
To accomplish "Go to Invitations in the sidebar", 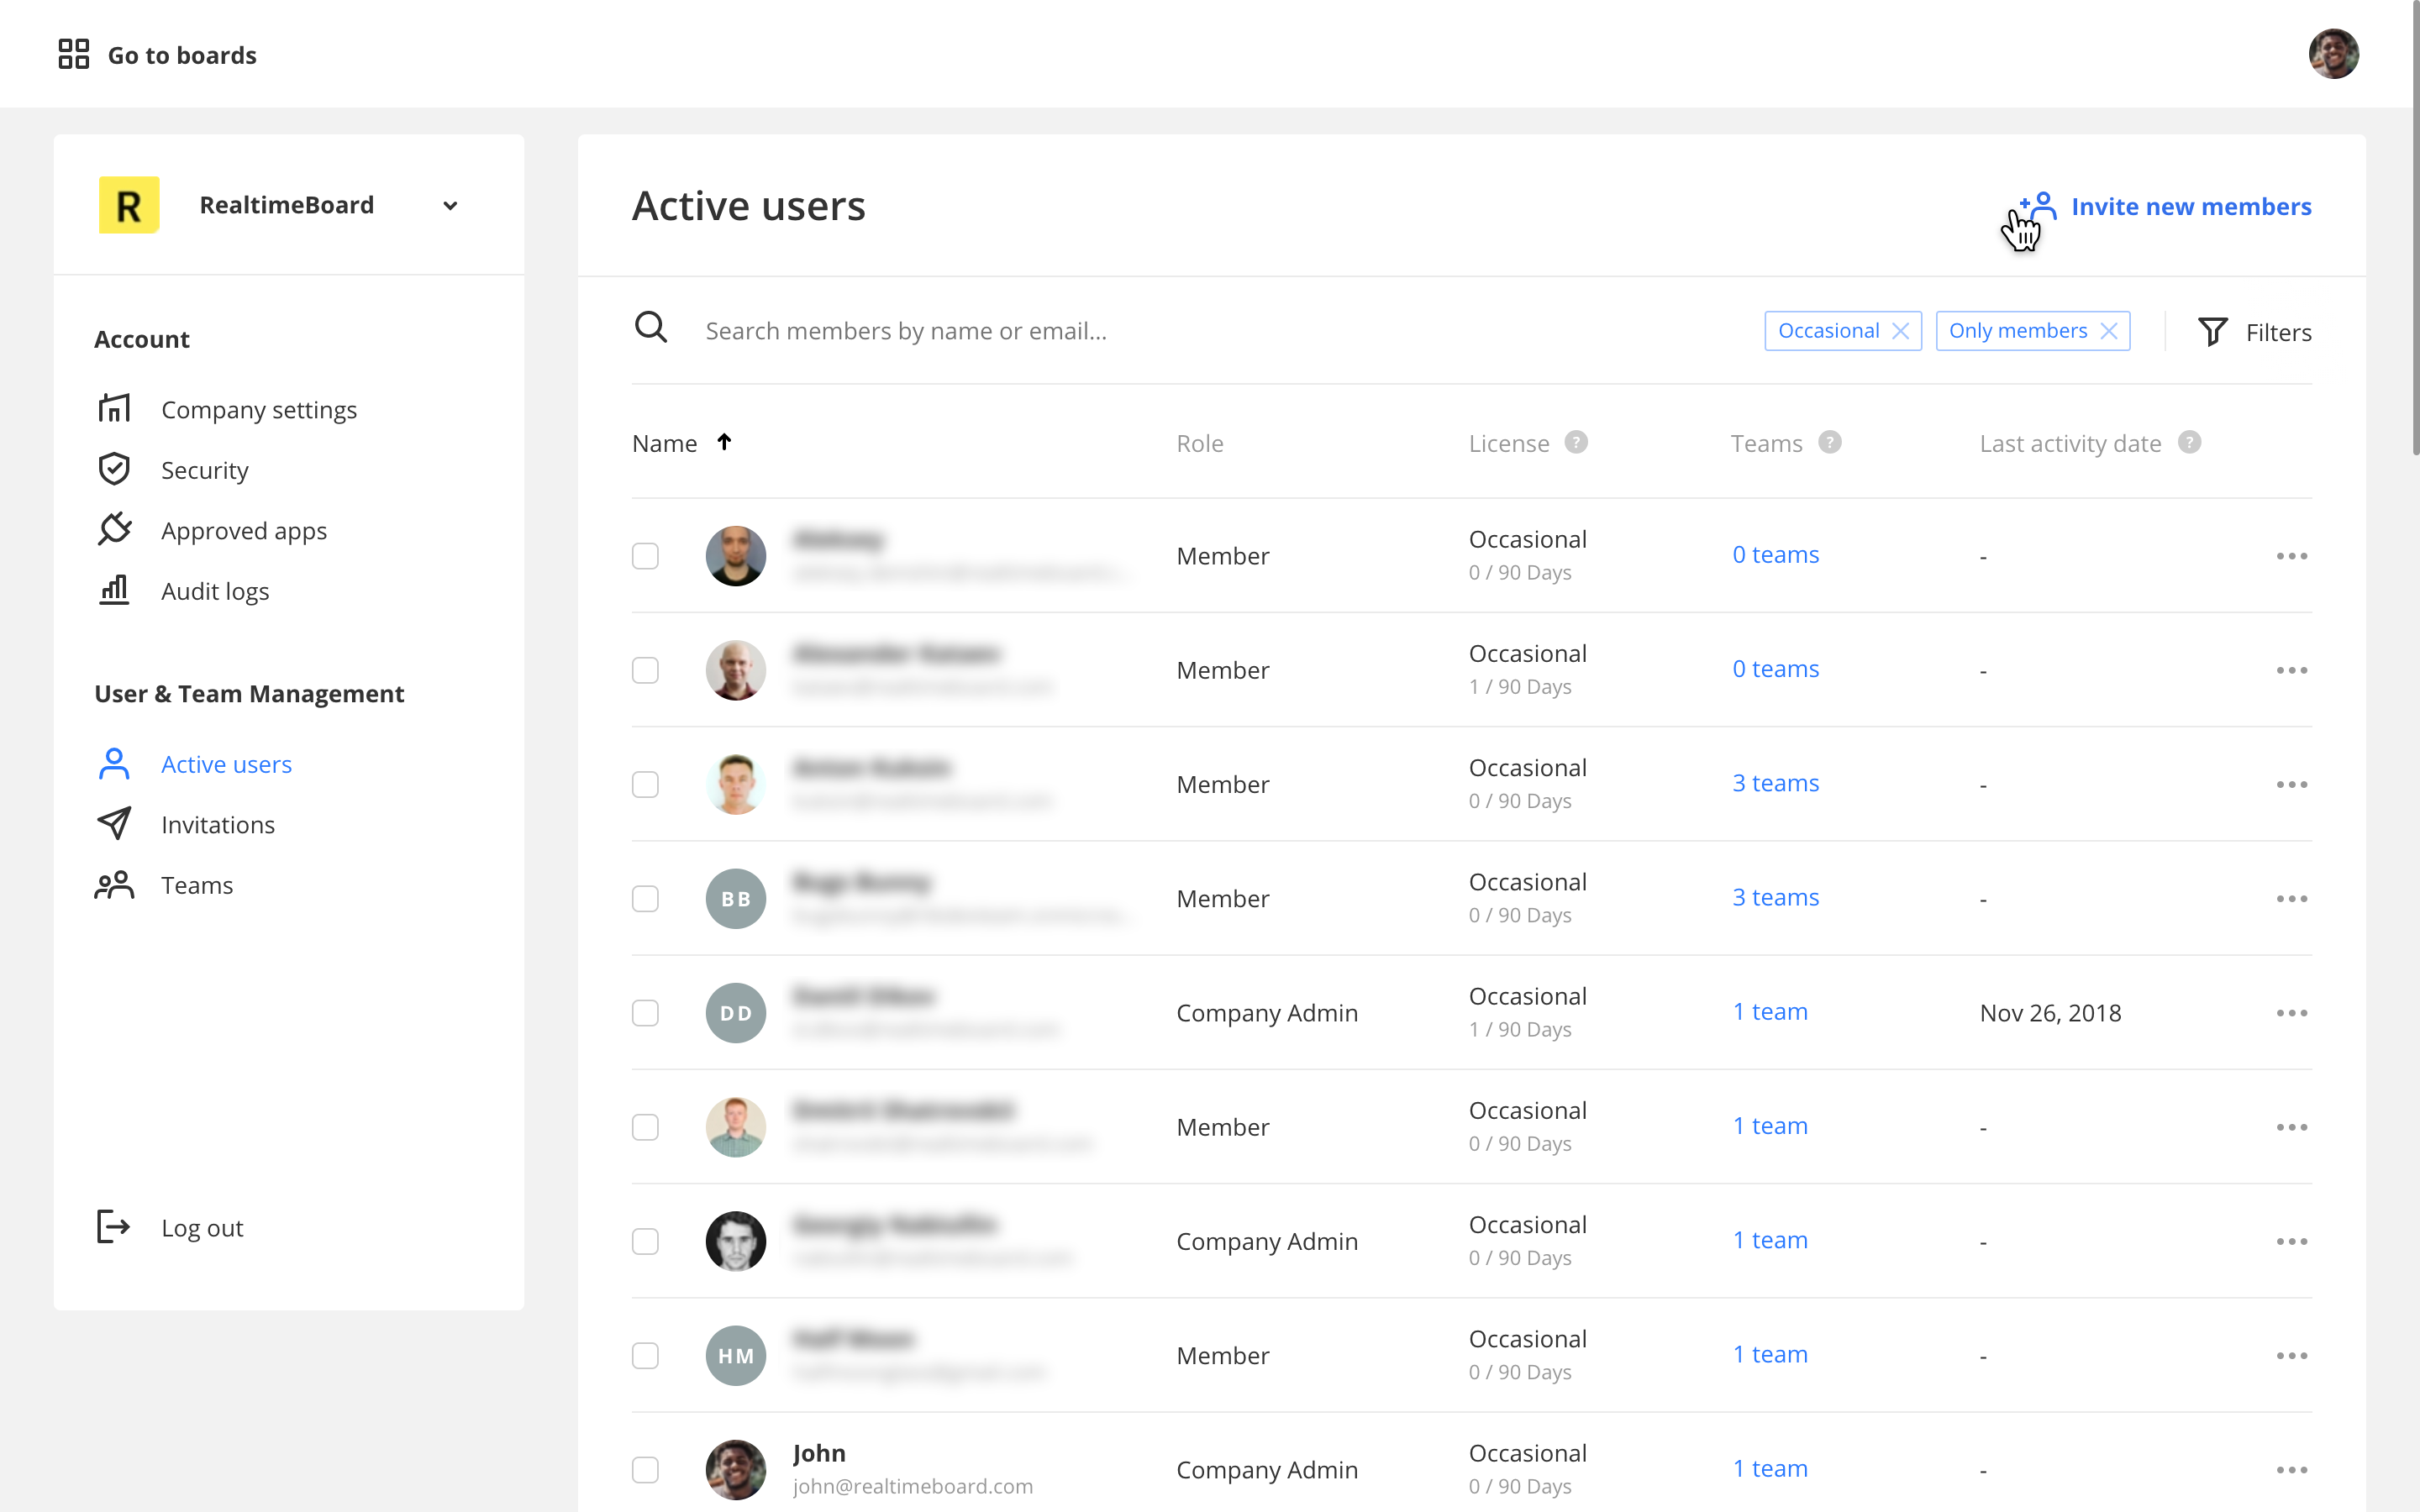I will tap(217, 824).
